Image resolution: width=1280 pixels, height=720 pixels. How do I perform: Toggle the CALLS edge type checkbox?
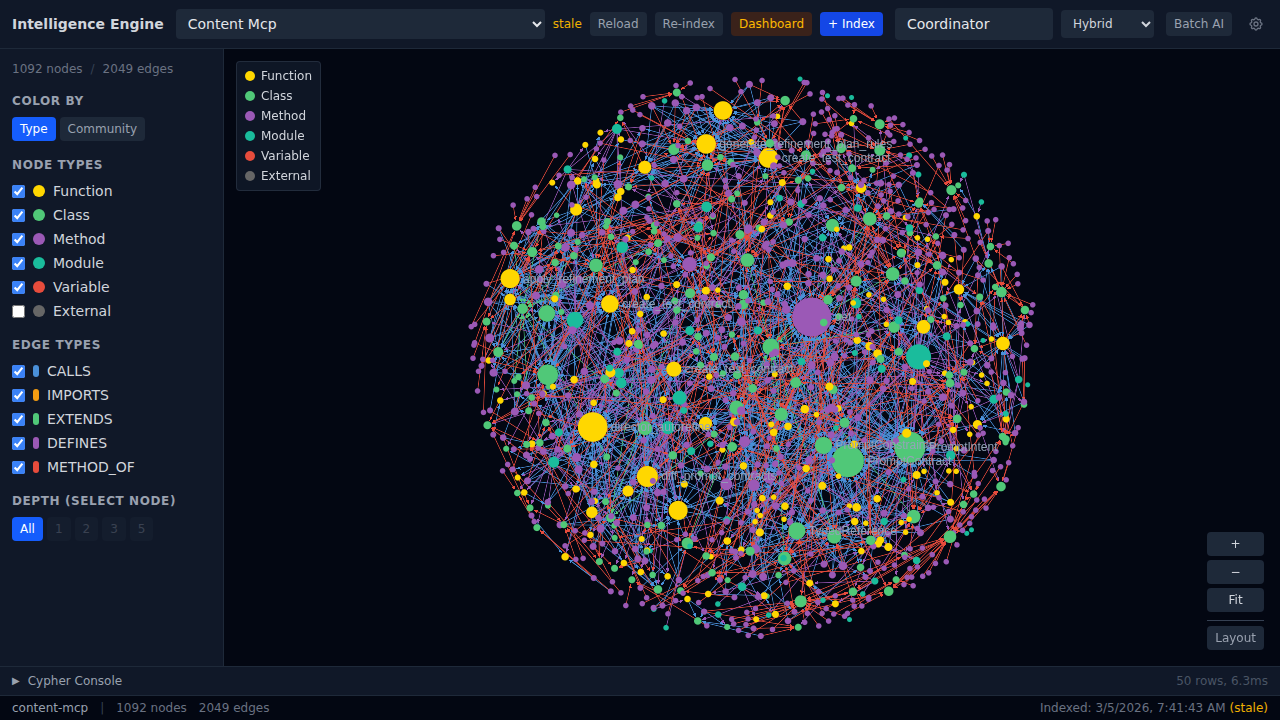coord(19,371)
